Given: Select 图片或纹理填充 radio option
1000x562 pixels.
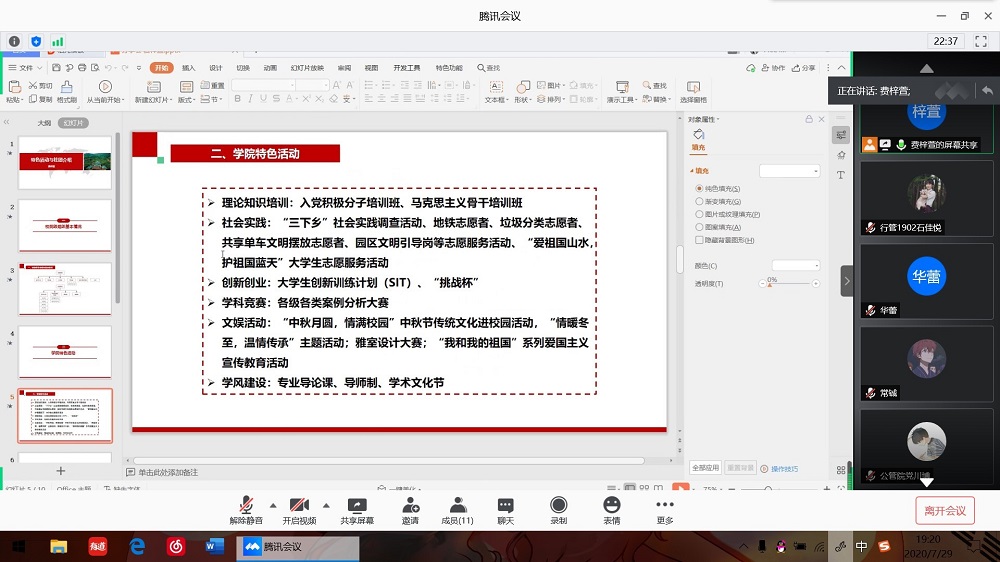Looking at the screenshot, I should (699, 214).
